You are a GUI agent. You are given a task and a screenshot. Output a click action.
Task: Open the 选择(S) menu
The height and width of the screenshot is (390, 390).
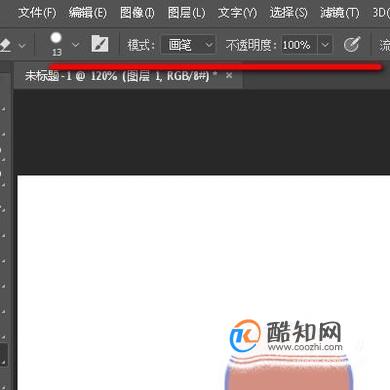288,13
